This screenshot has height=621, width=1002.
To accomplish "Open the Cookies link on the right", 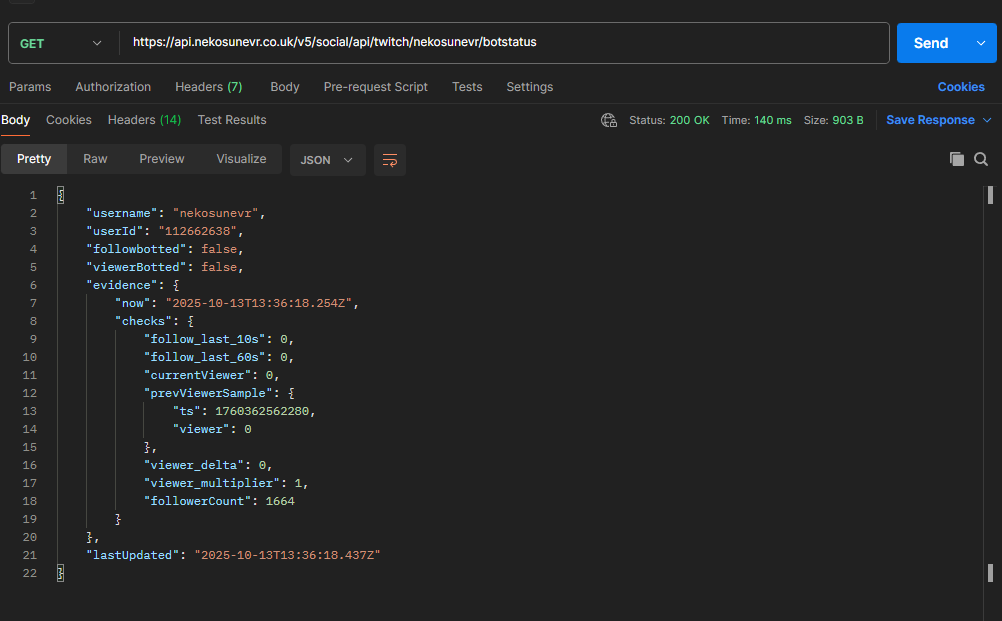I will tap(960, 87).
